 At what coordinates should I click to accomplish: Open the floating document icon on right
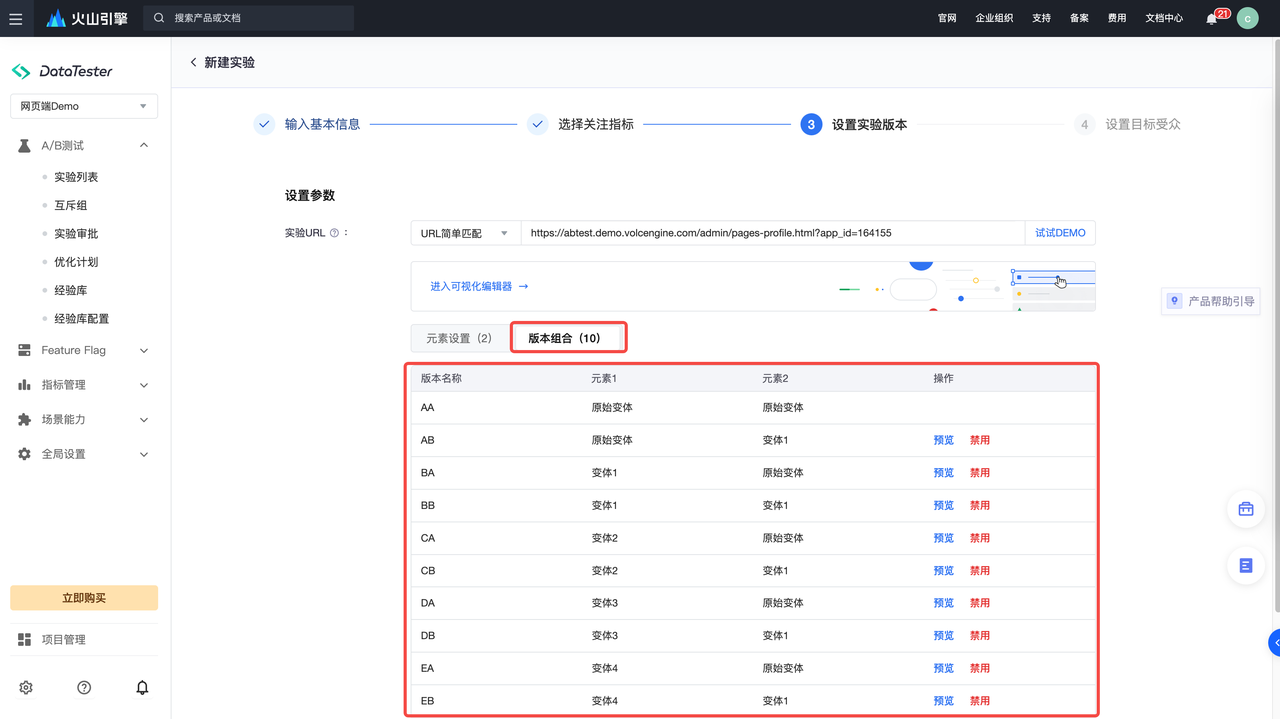pyautogui.click(x=1246, y=566)
